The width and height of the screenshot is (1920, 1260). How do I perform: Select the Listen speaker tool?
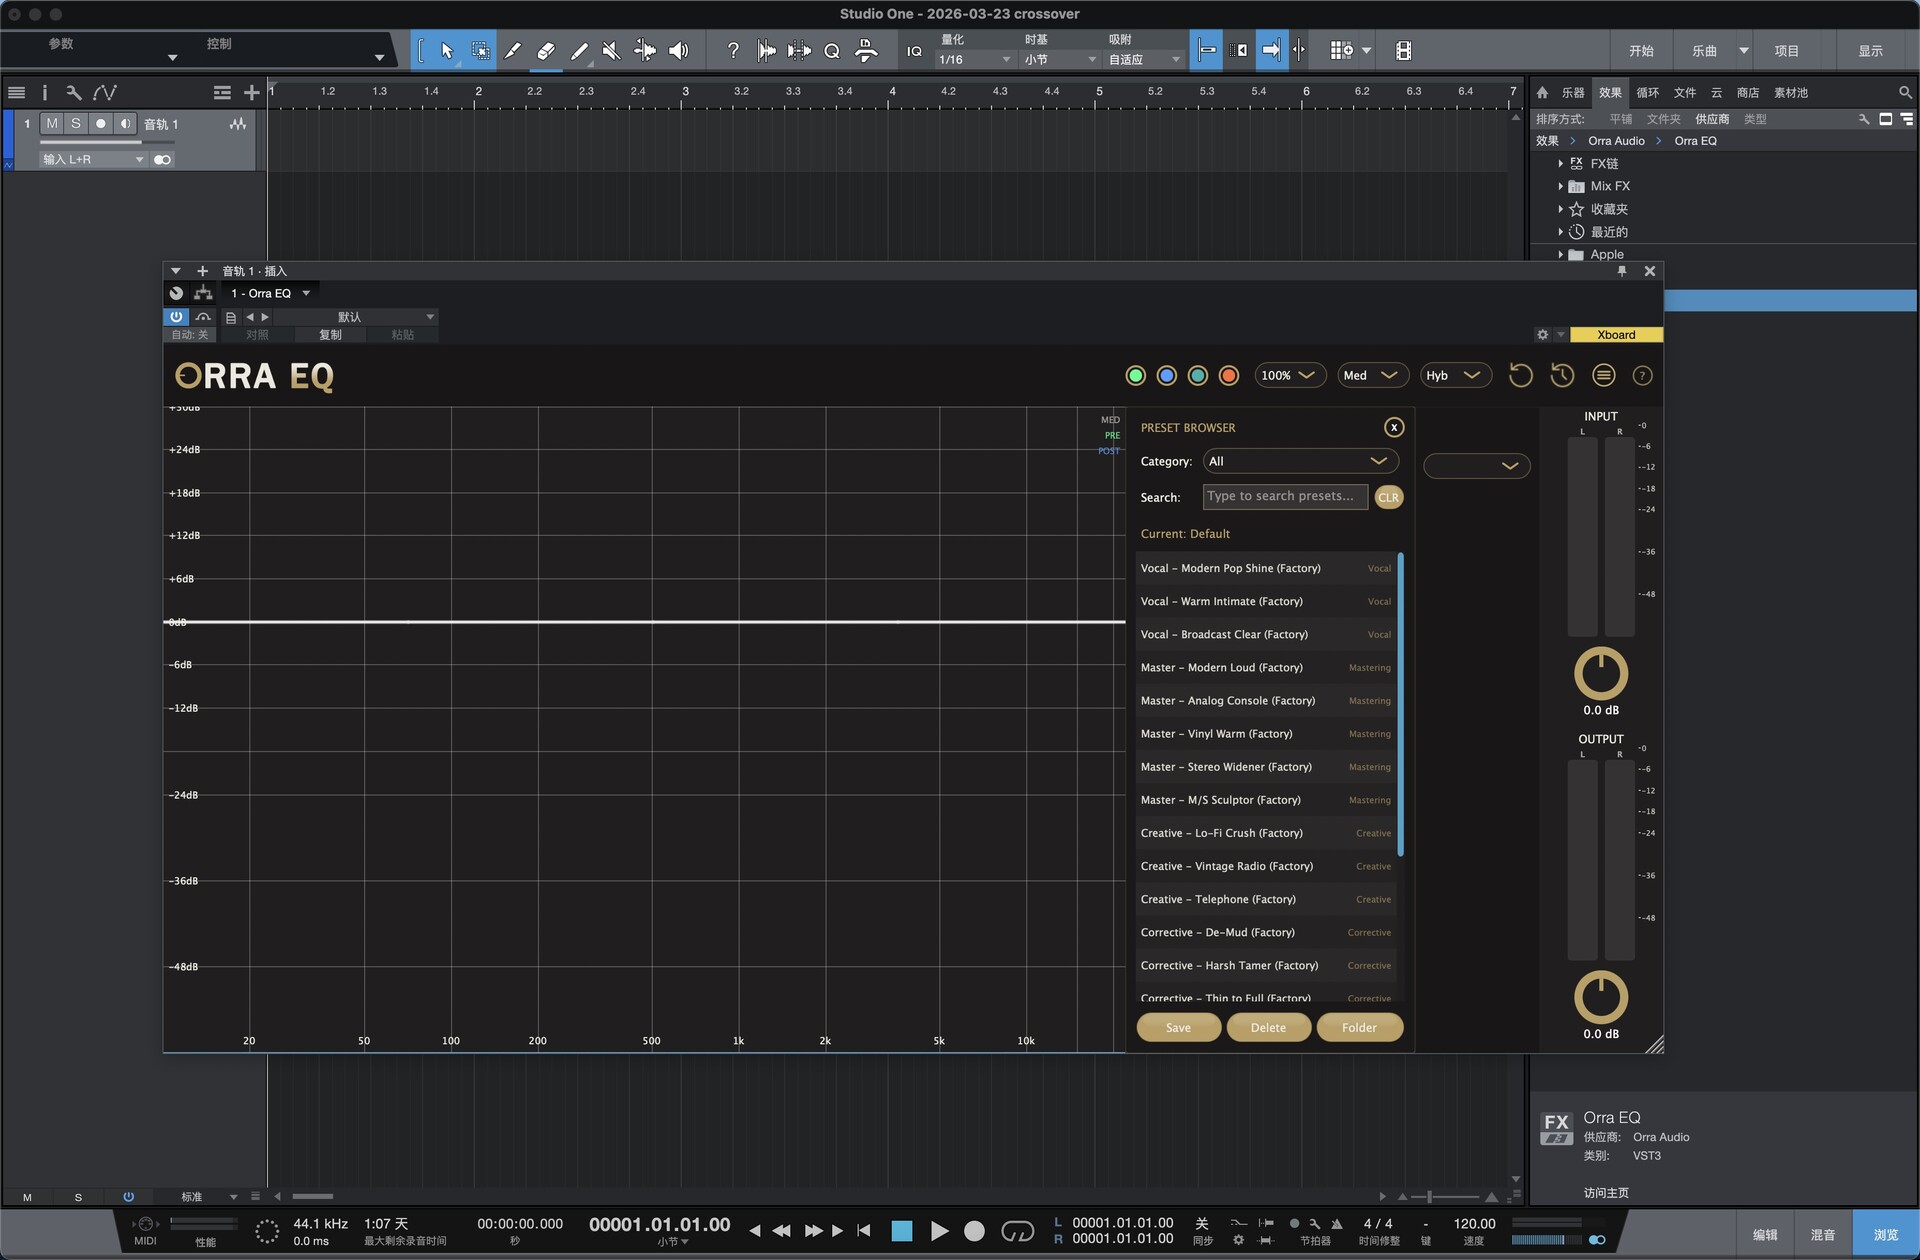tap(678, 51)
